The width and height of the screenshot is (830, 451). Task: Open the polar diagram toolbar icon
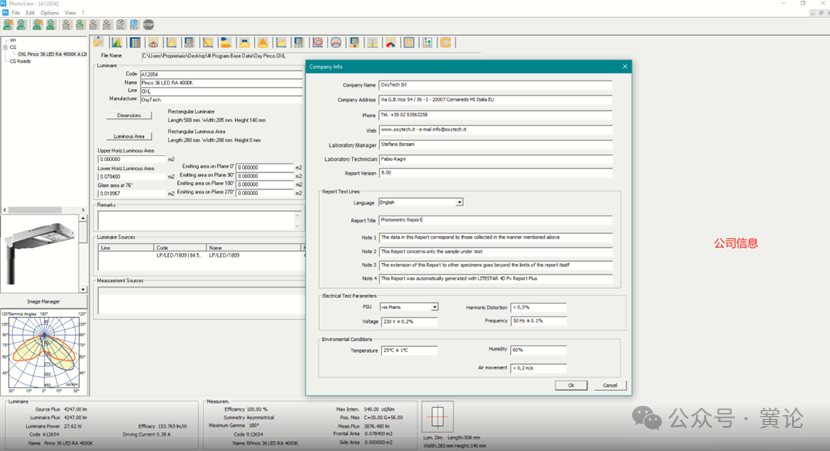tap(153, 42)
